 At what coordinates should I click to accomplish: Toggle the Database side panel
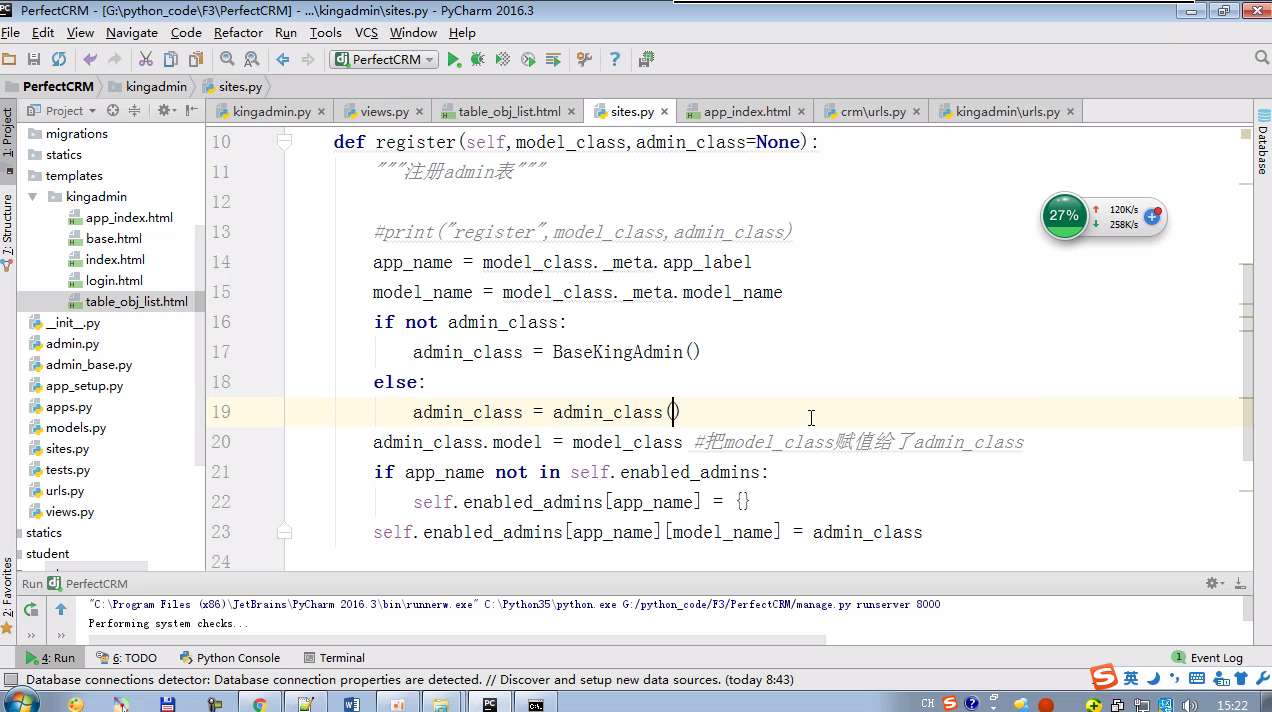[x=1262, y=150]
